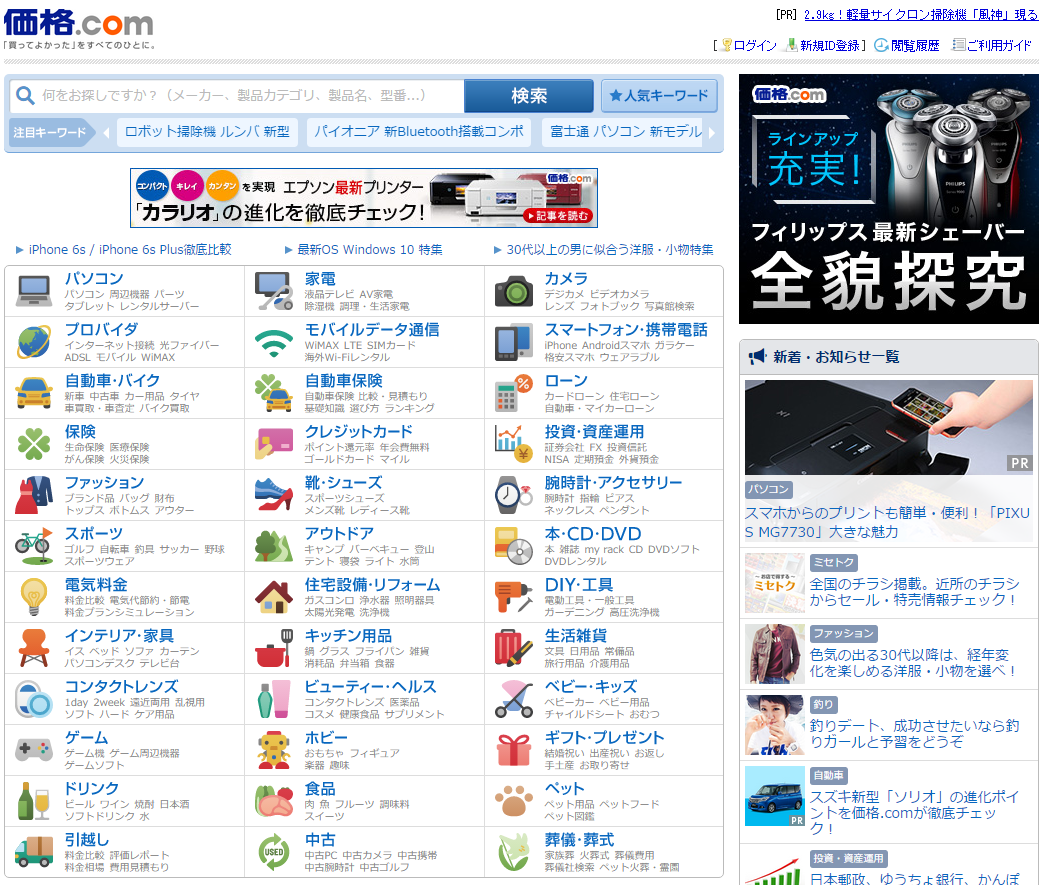Click the laptop icon beside パソコン
This screenshot has width=1039, height=885.
34,291
